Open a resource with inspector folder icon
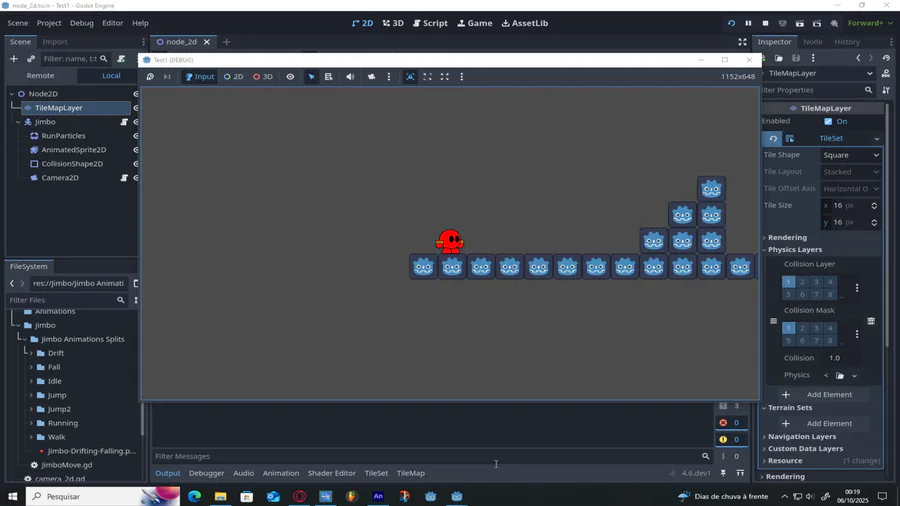The width and height of the screenshot is (900, 506). (x=779, y=58)
